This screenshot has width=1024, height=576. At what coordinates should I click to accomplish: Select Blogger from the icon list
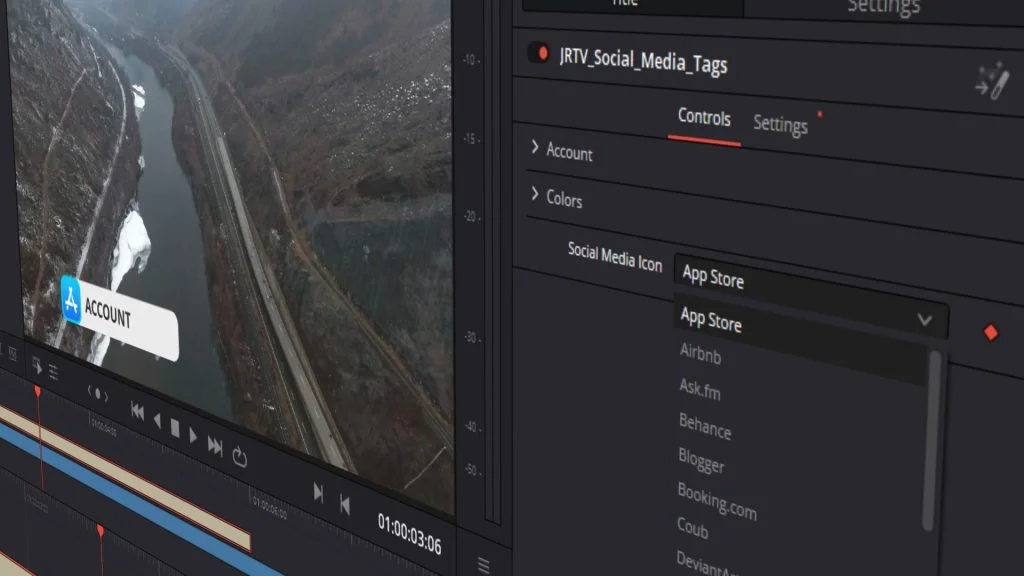click(x=701, y=460)
